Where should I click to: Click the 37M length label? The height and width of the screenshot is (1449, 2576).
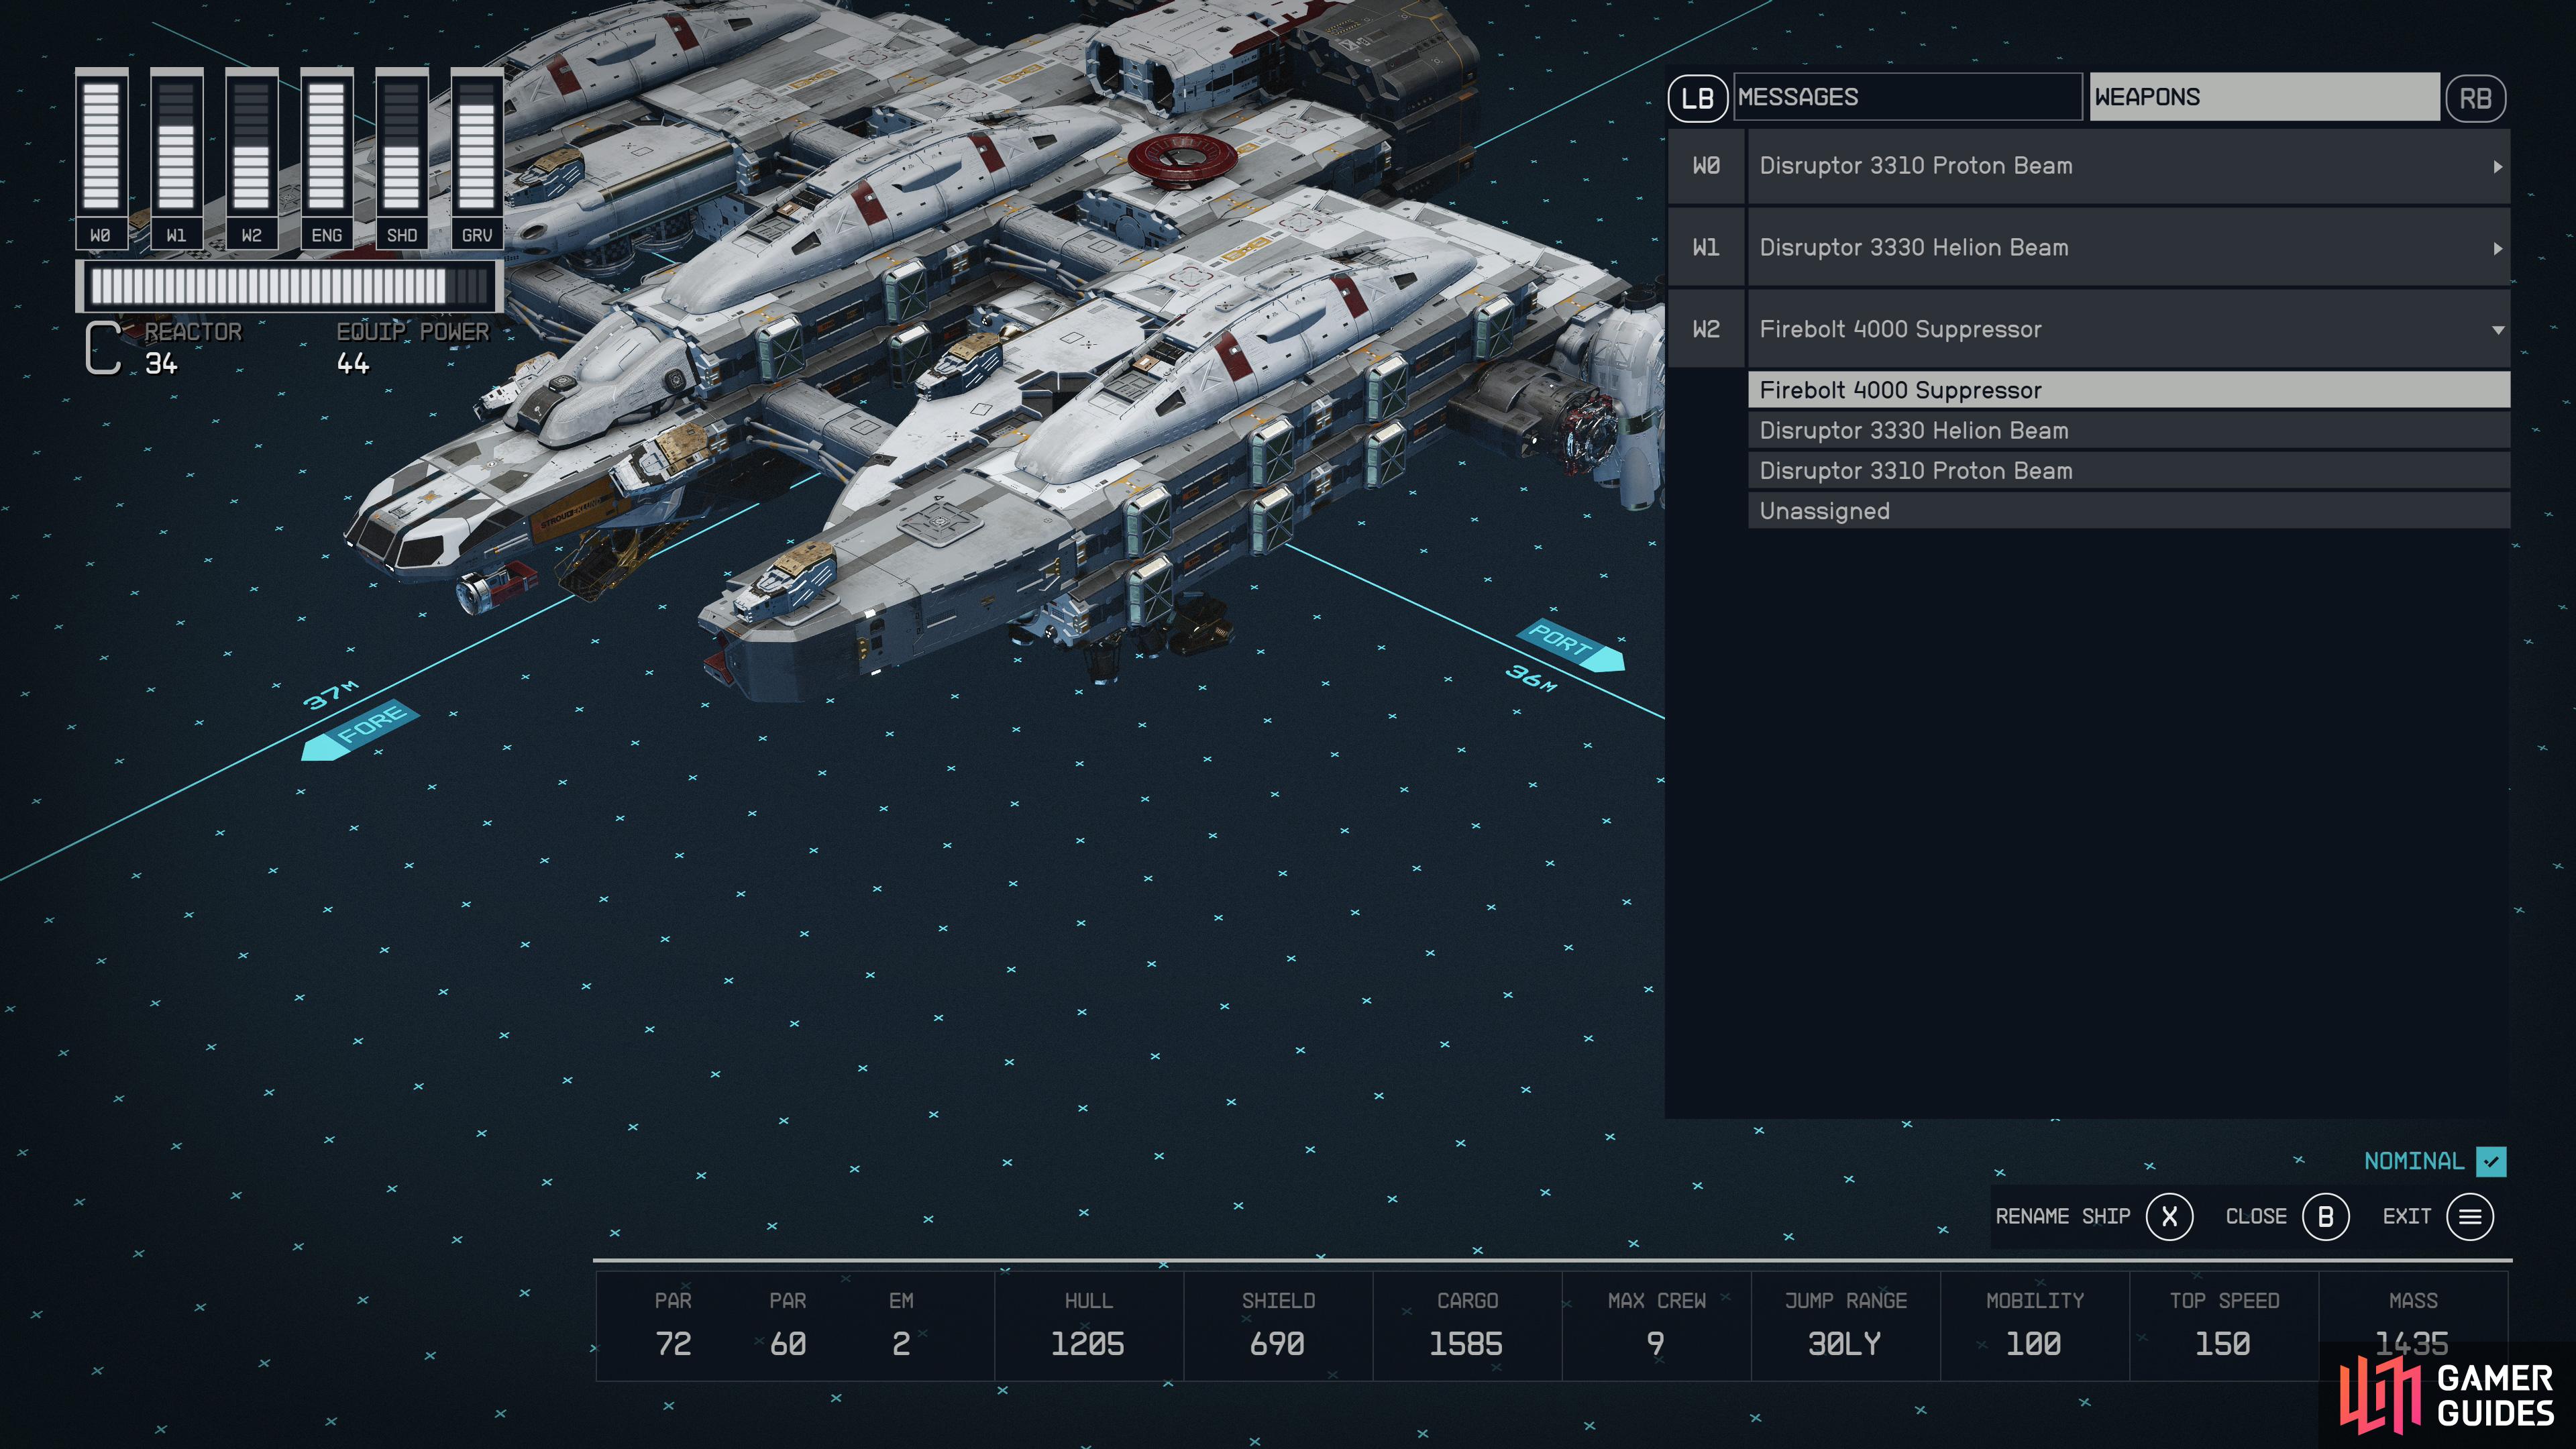tap(331, 695)
